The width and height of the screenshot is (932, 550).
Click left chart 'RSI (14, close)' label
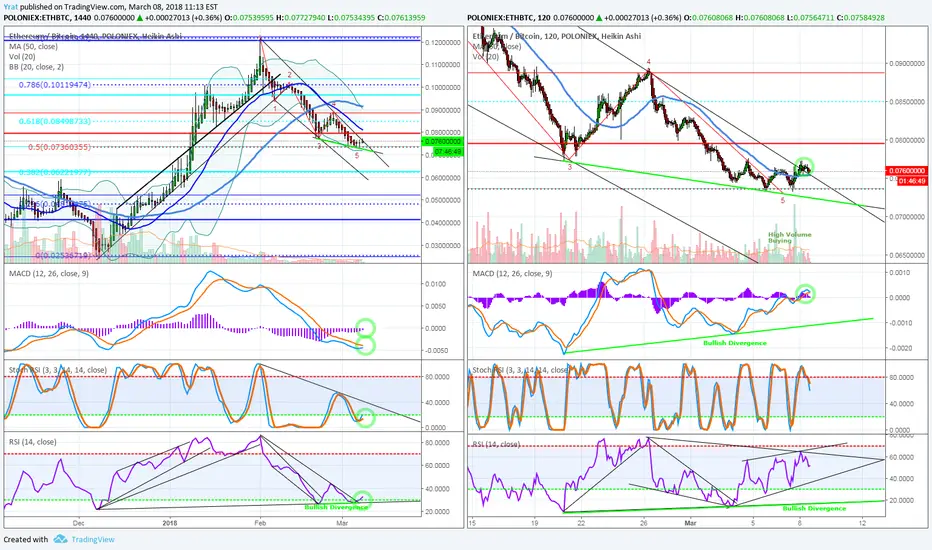click(33, 442)
